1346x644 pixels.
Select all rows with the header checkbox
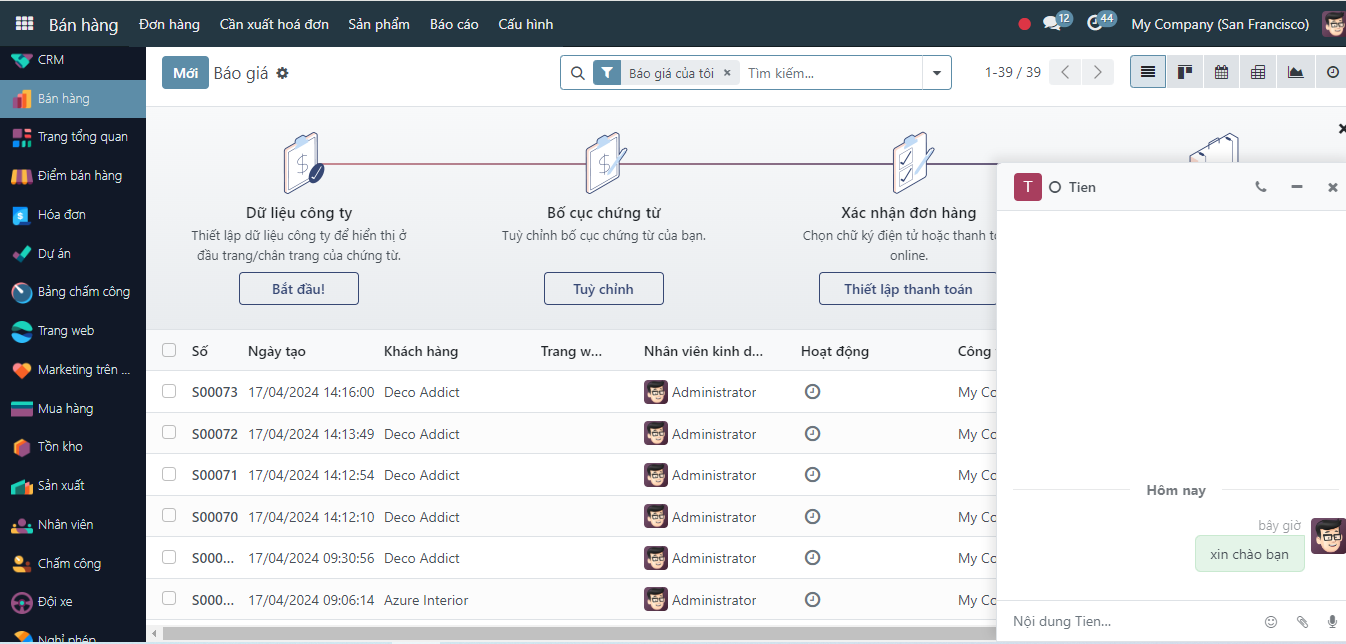point(169,350)
